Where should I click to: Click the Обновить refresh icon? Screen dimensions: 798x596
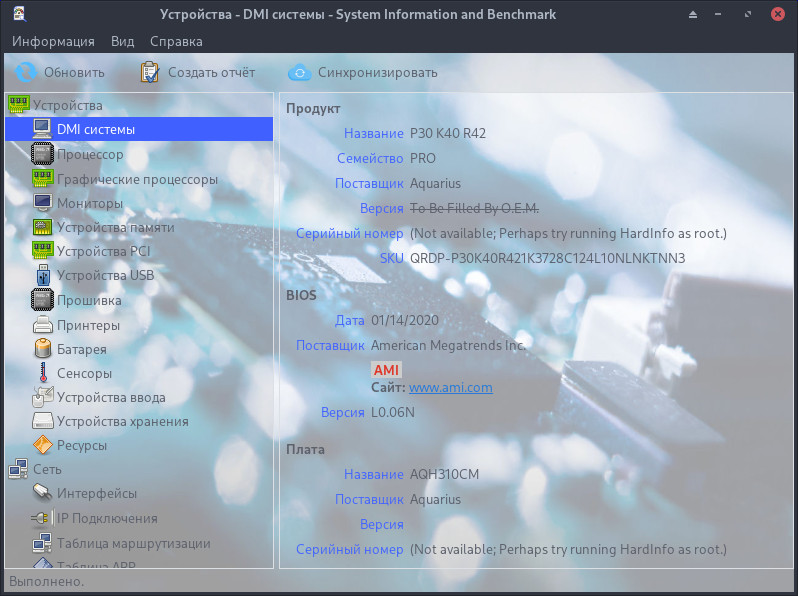point(25,72)
